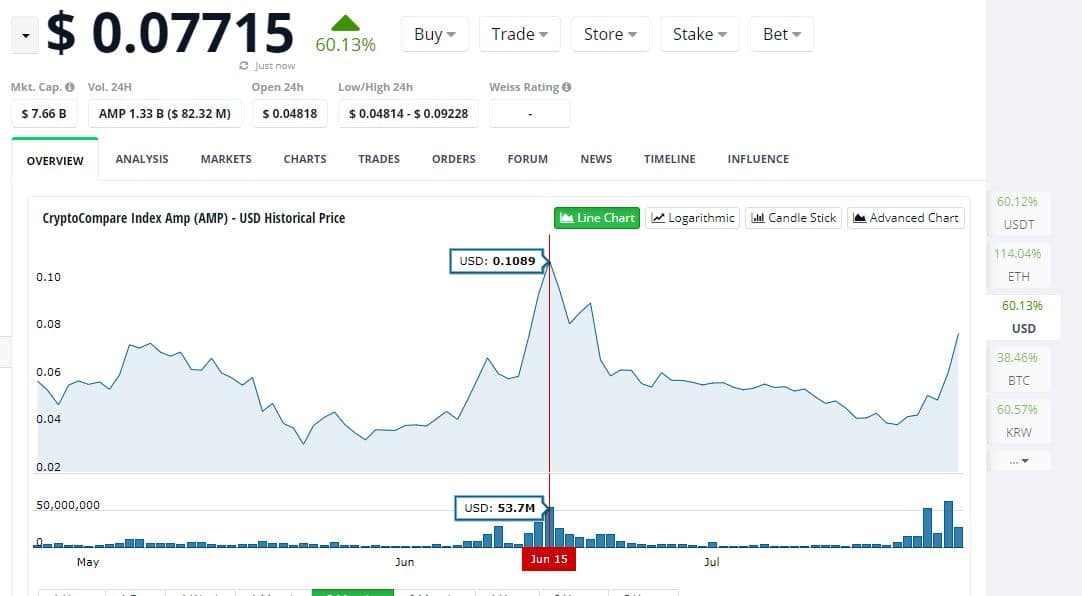Click the 0.08 y-axis label
The width and height of the screenshot is (1082, 596).
48,324
